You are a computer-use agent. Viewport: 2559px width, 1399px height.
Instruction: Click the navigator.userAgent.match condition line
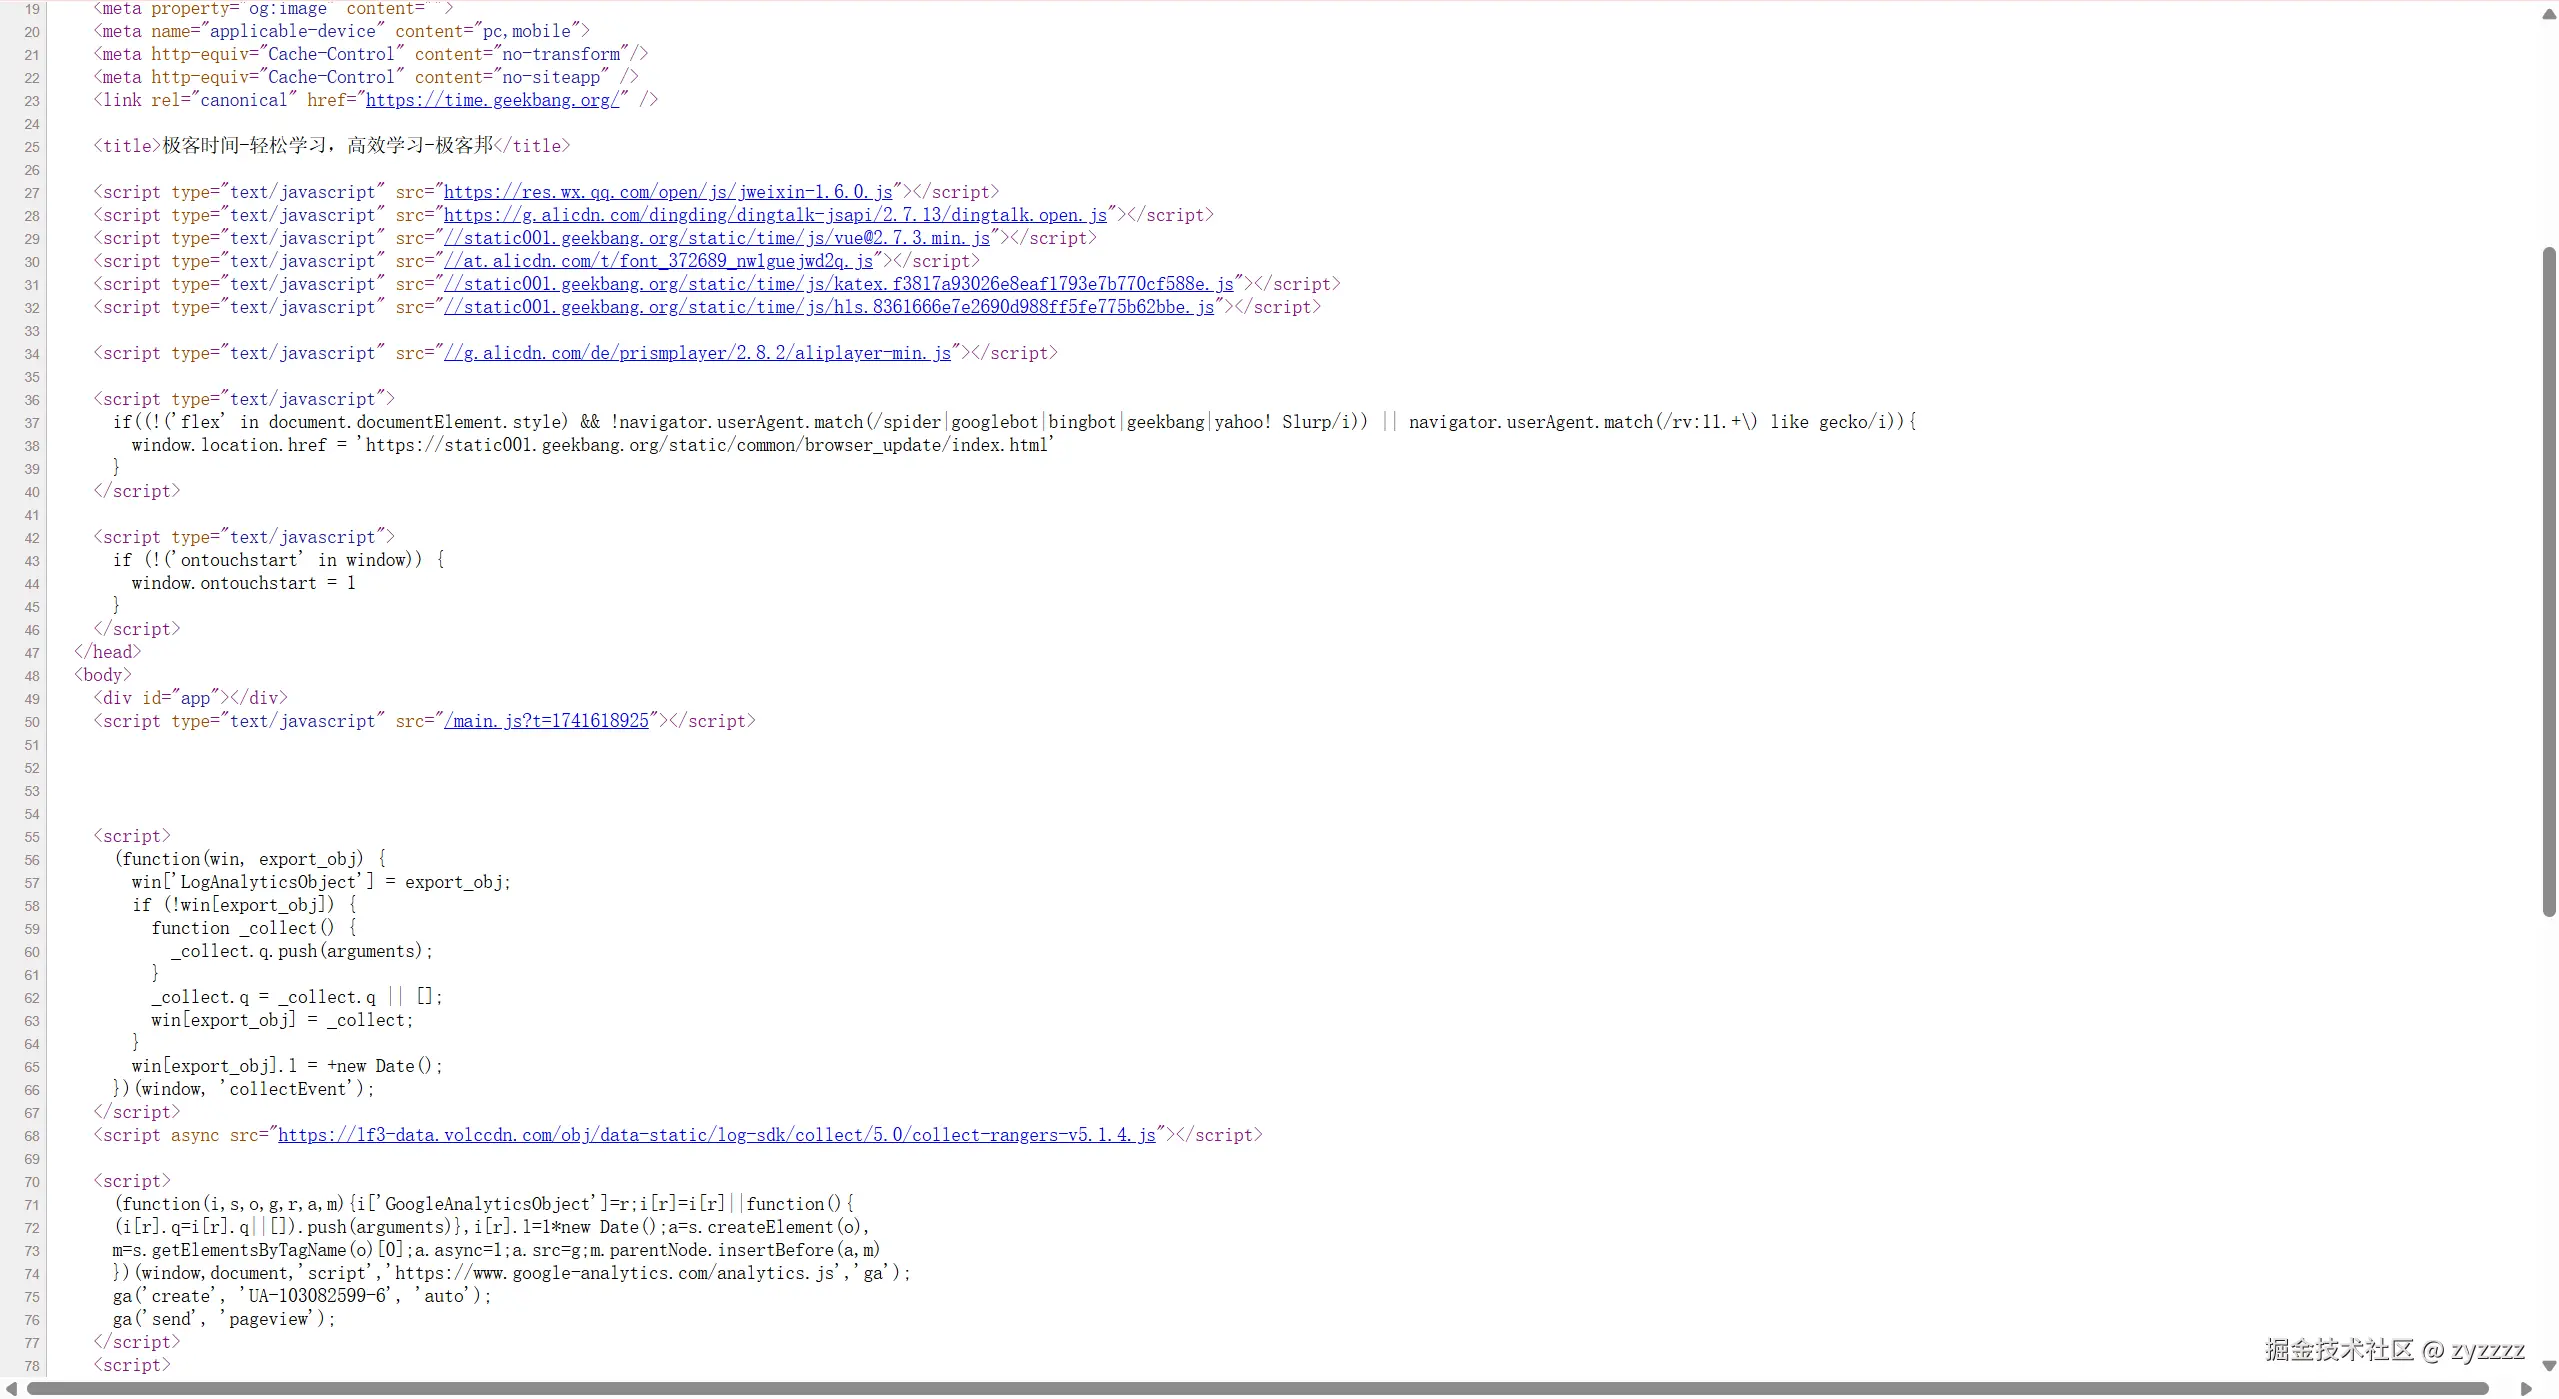coord(1015,422)
